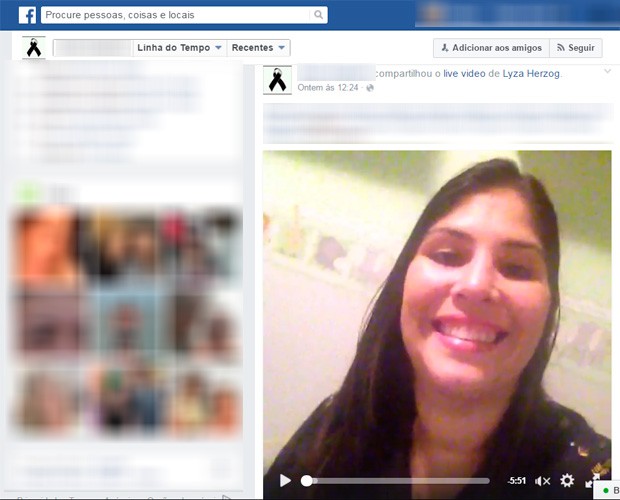Open the 'live video' link
620x500 pixels.
462,74
